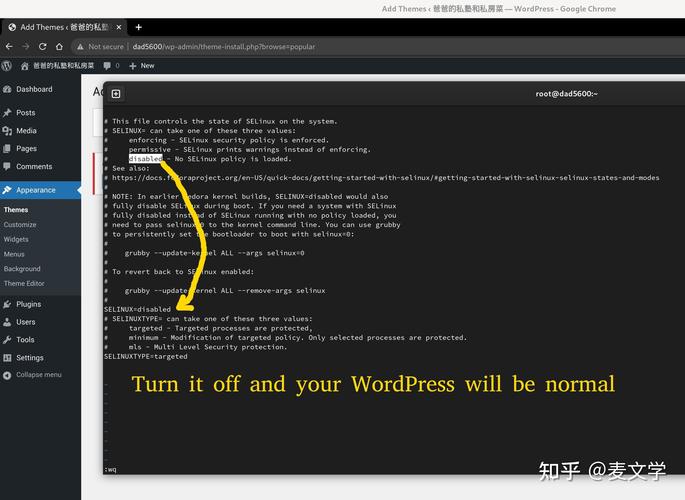Click the SELINUXTYPE=targeted line

pos(146,356)
